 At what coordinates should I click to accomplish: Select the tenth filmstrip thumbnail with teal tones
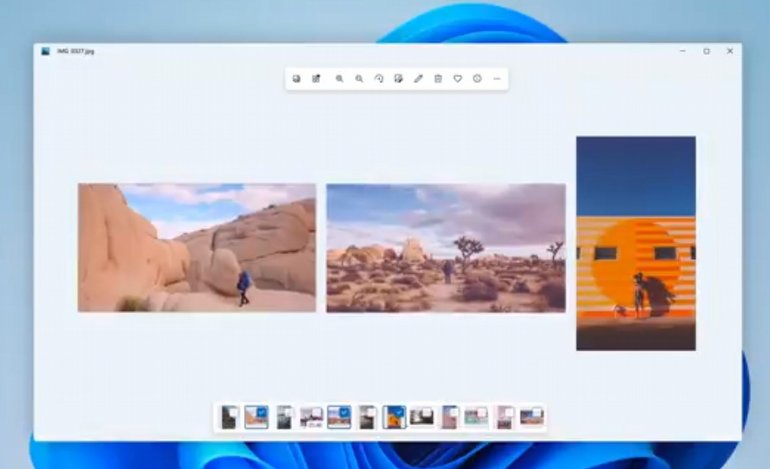point(476,417)
